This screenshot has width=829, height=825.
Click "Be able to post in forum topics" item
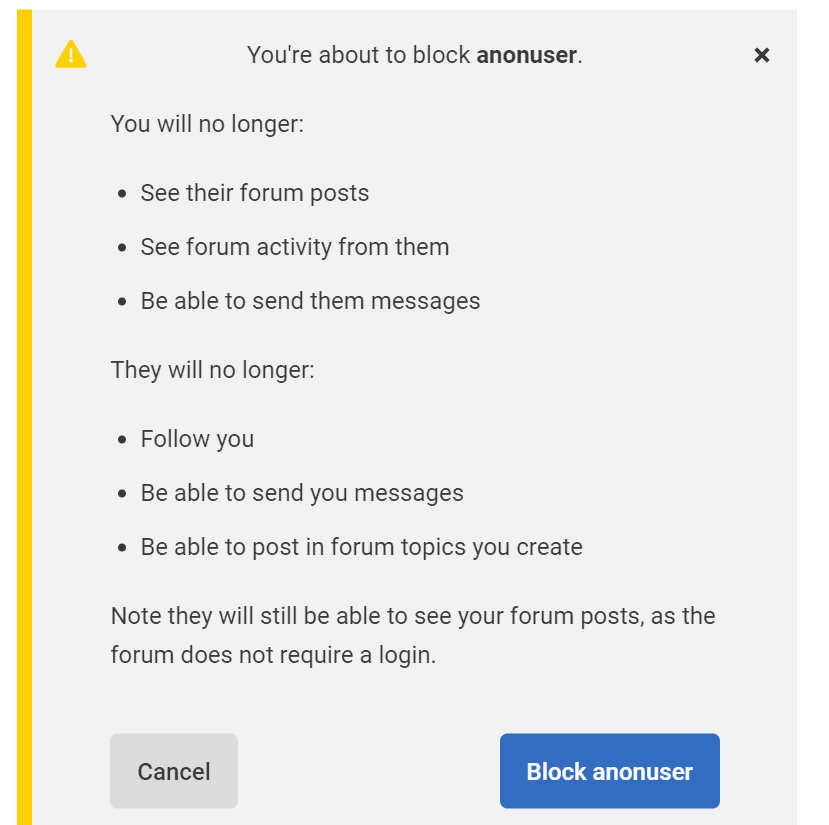tap(361, 547)
